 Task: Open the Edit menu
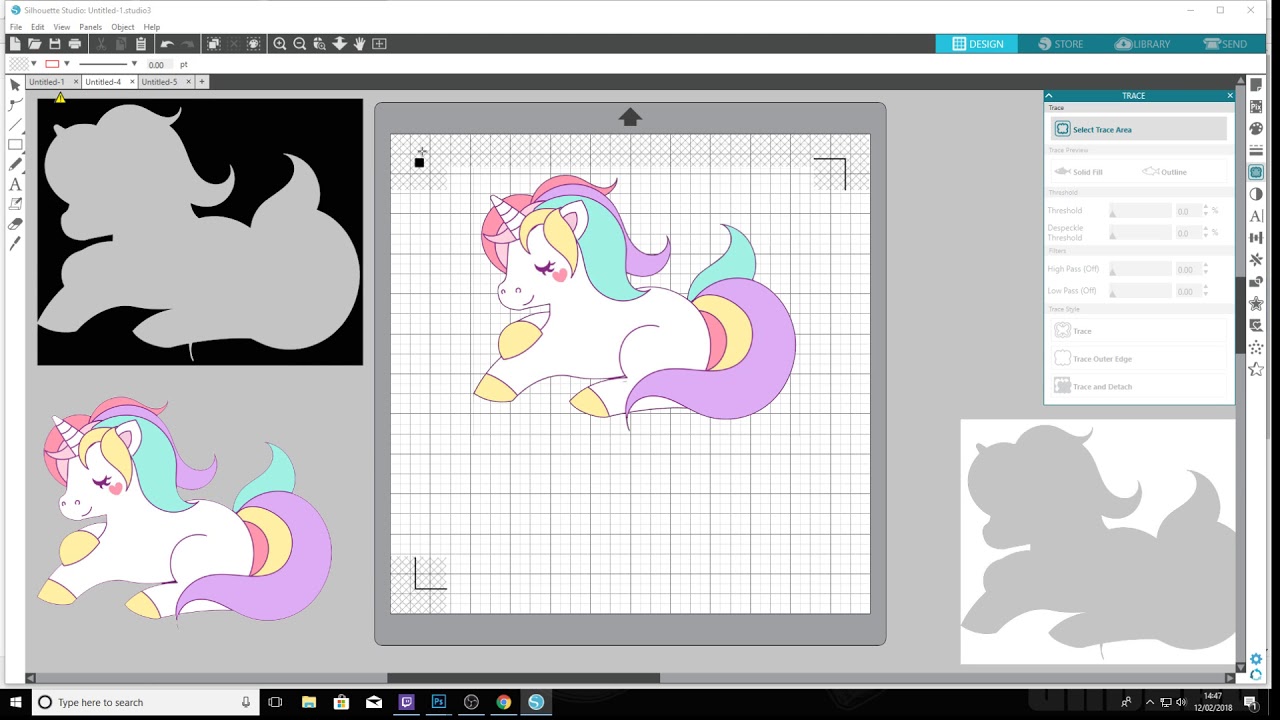point(37,27)
